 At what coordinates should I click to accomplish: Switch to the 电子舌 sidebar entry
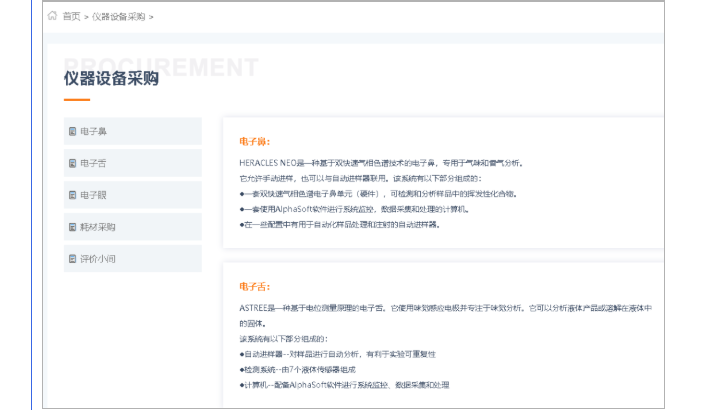(x=94, y=163)
